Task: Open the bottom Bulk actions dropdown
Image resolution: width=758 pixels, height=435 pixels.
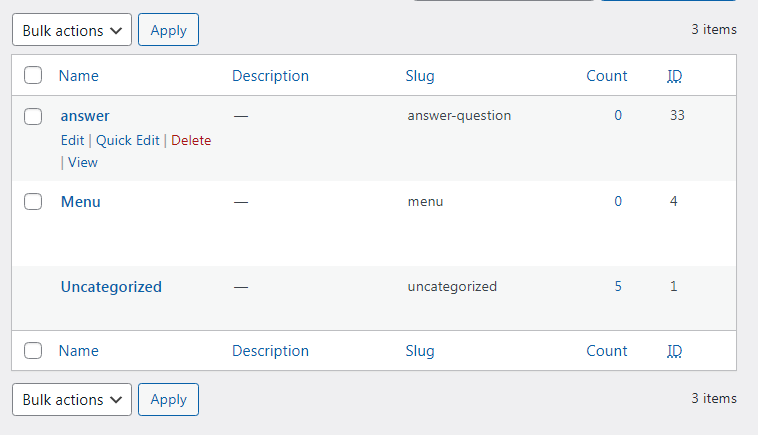Action: pos(72,399)
